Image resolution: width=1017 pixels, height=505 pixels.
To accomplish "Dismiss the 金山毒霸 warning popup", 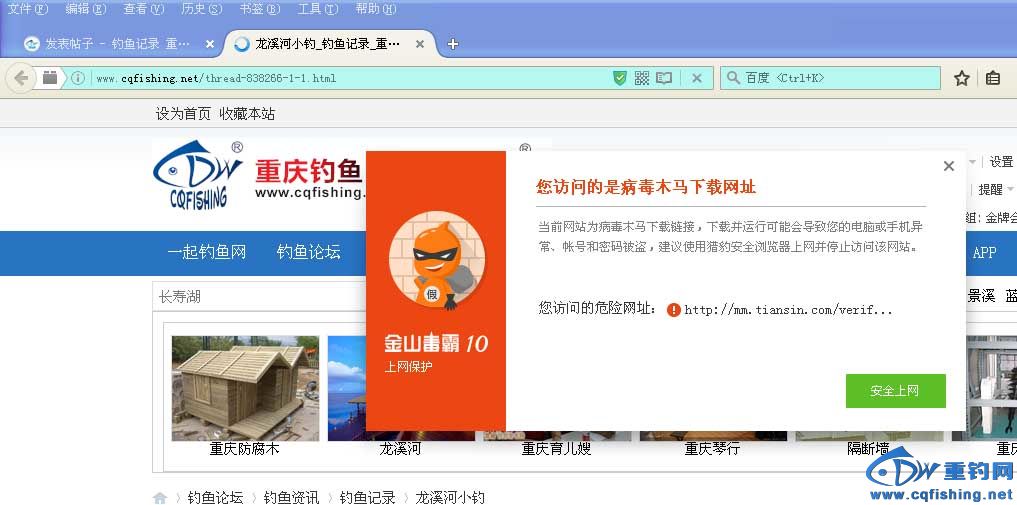I will click(x=949, y=166).
